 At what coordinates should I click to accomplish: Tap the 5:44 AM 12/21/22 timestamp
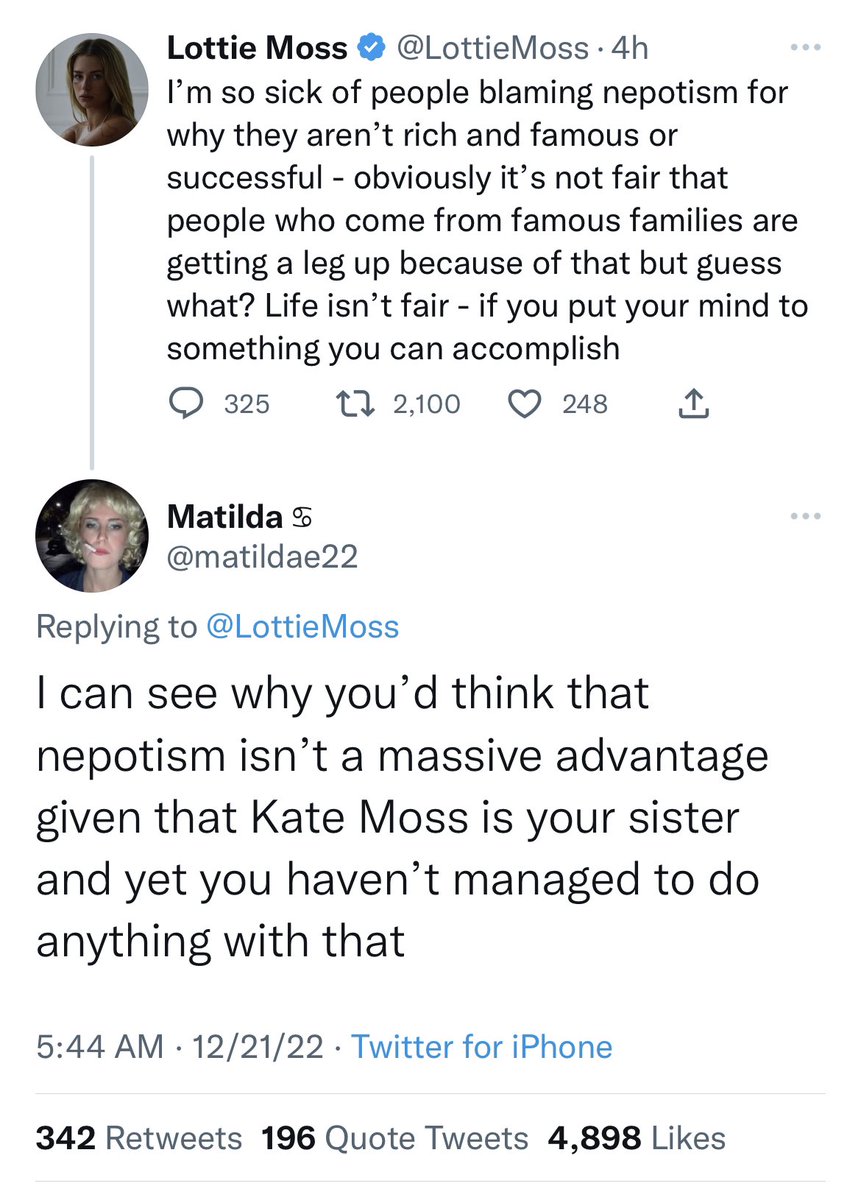180,1047
